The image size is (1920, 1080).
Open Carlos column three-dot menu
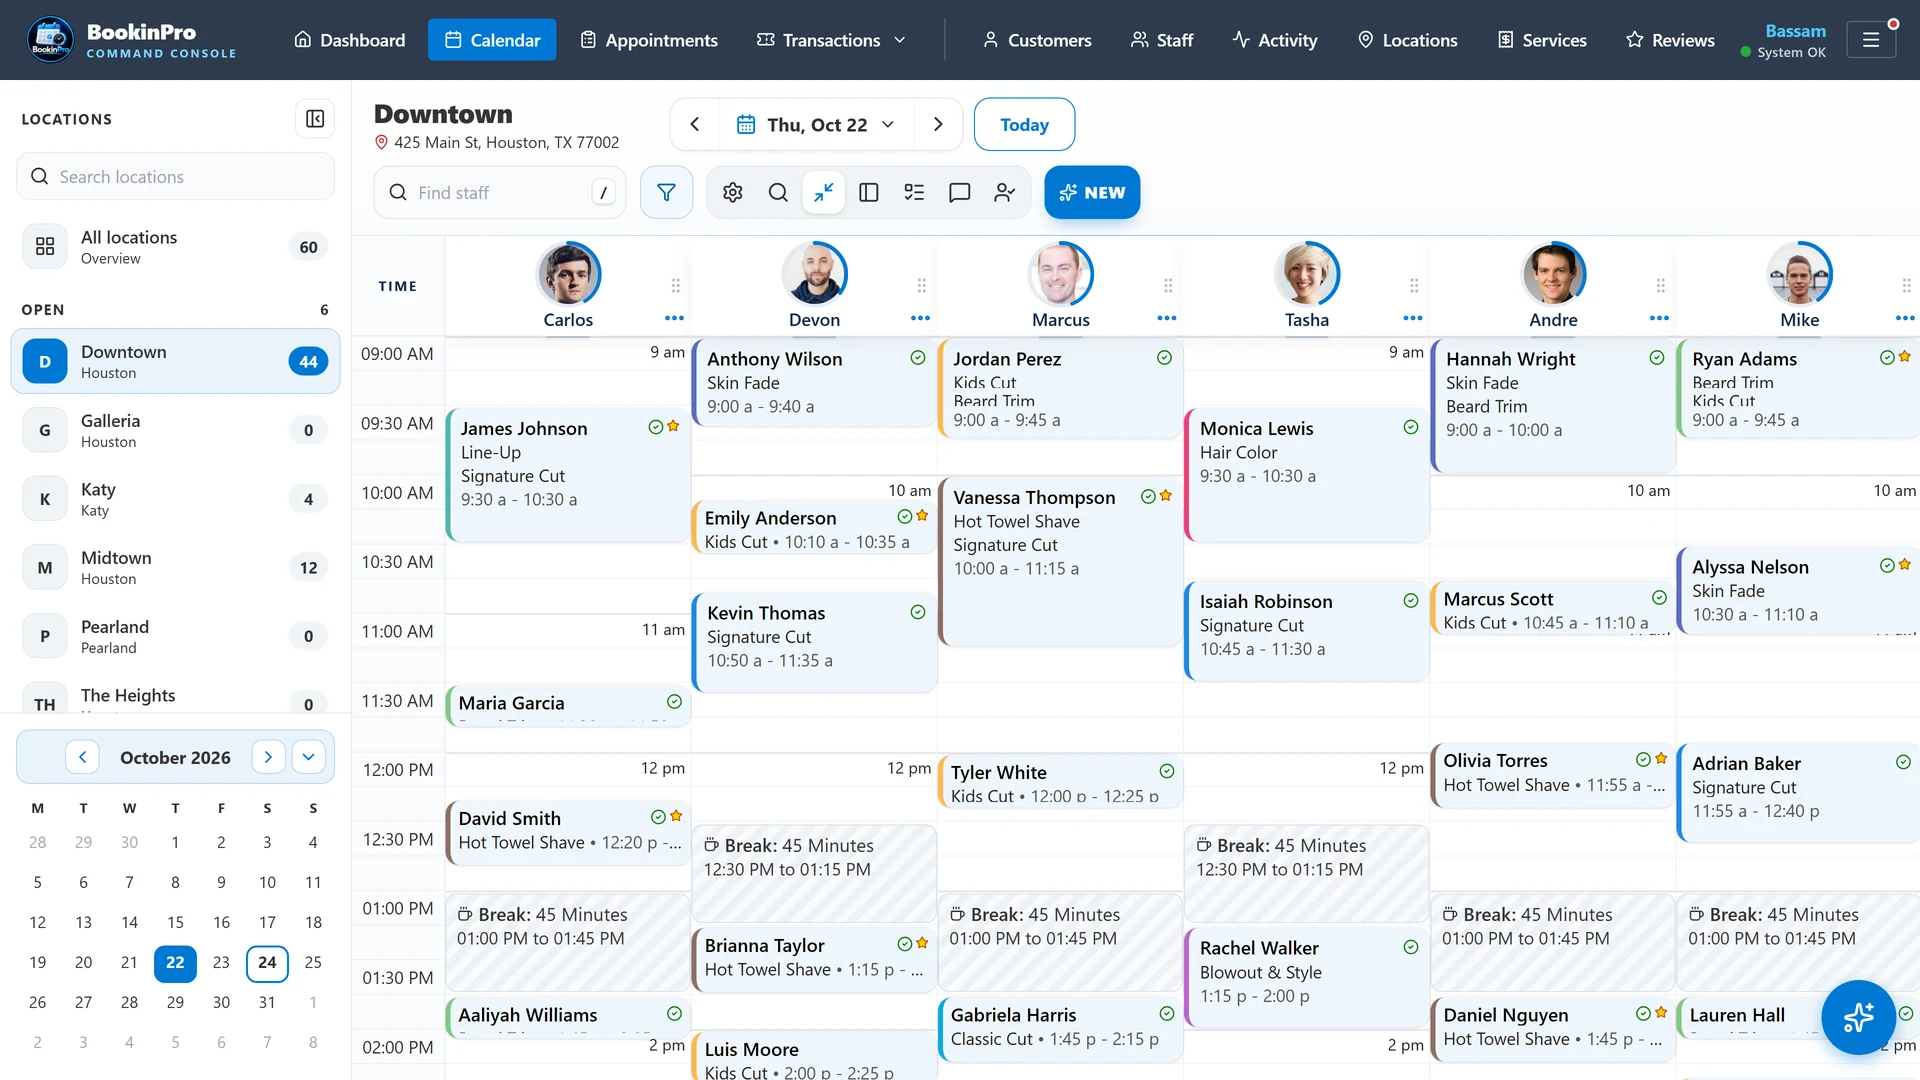674,318
